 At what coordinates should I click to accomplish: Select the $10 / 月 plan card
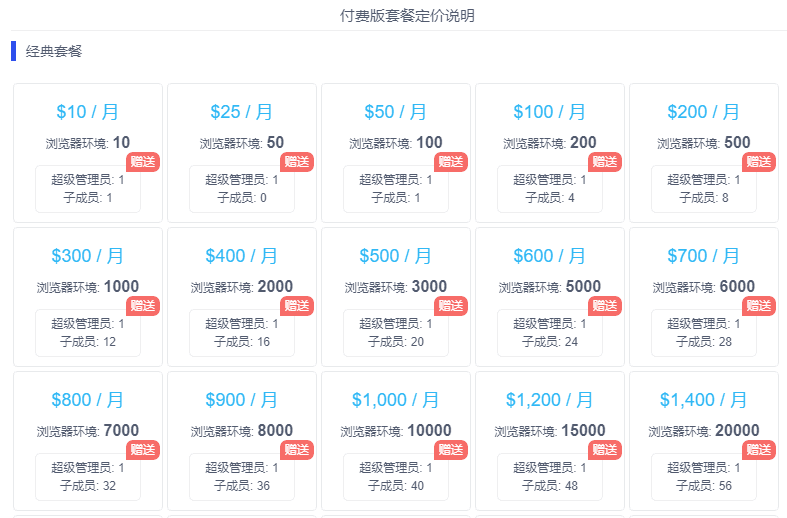88,153
